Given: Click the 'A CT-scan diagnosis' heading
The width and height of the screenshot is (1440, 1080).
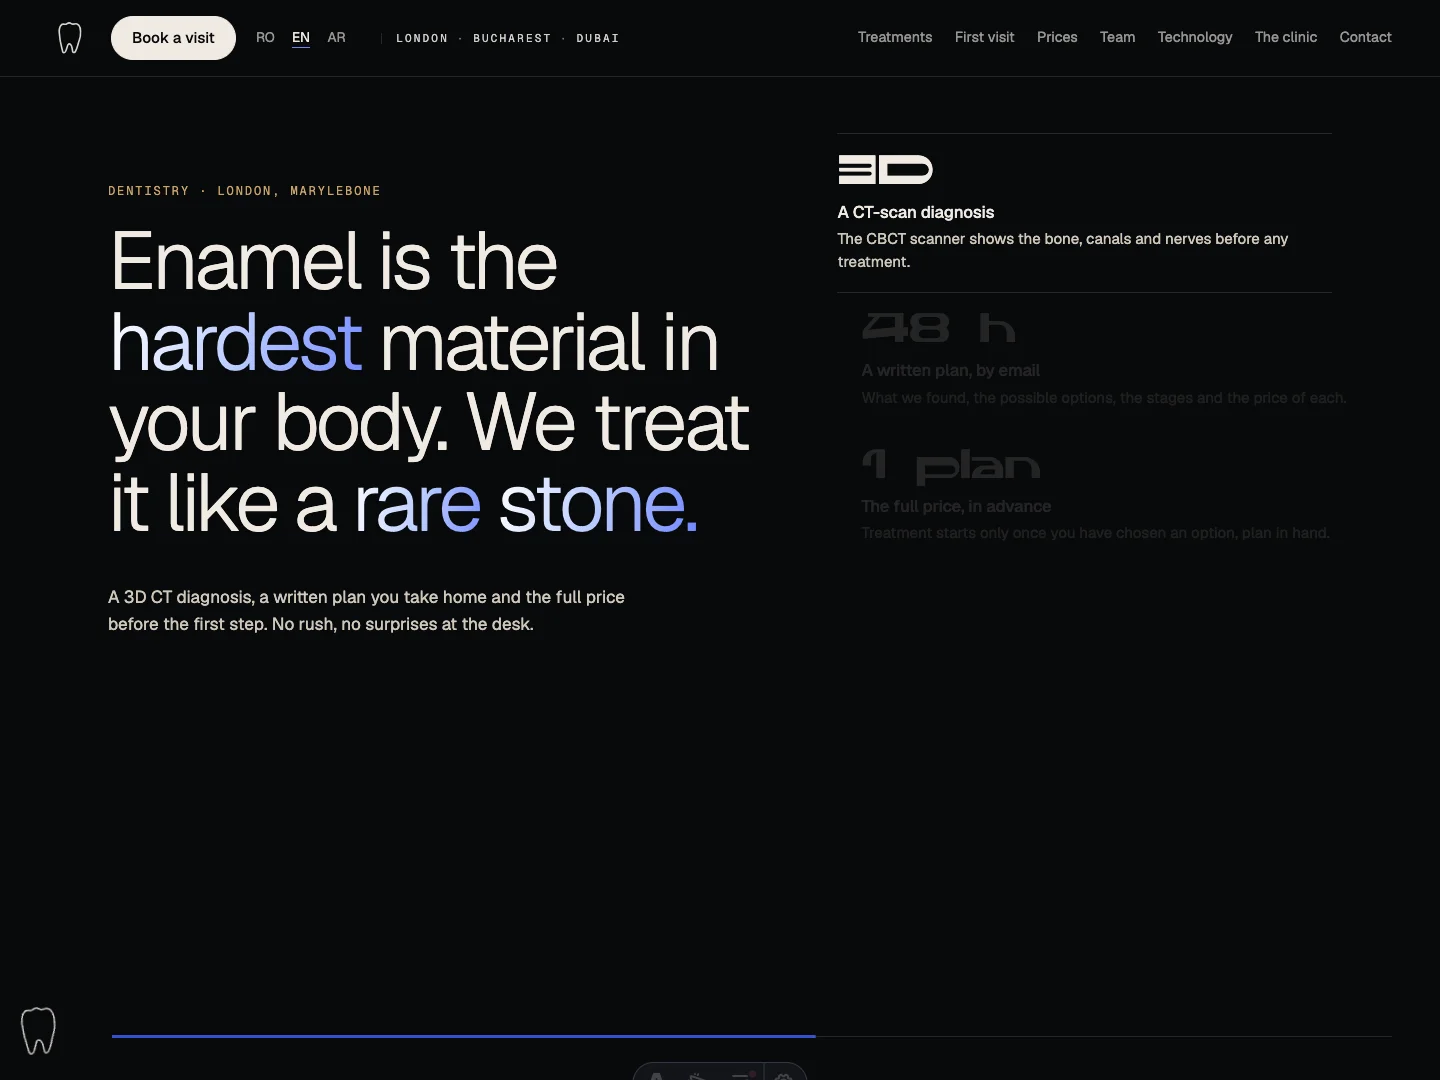Looking at the screenshot, I should 916,212.
